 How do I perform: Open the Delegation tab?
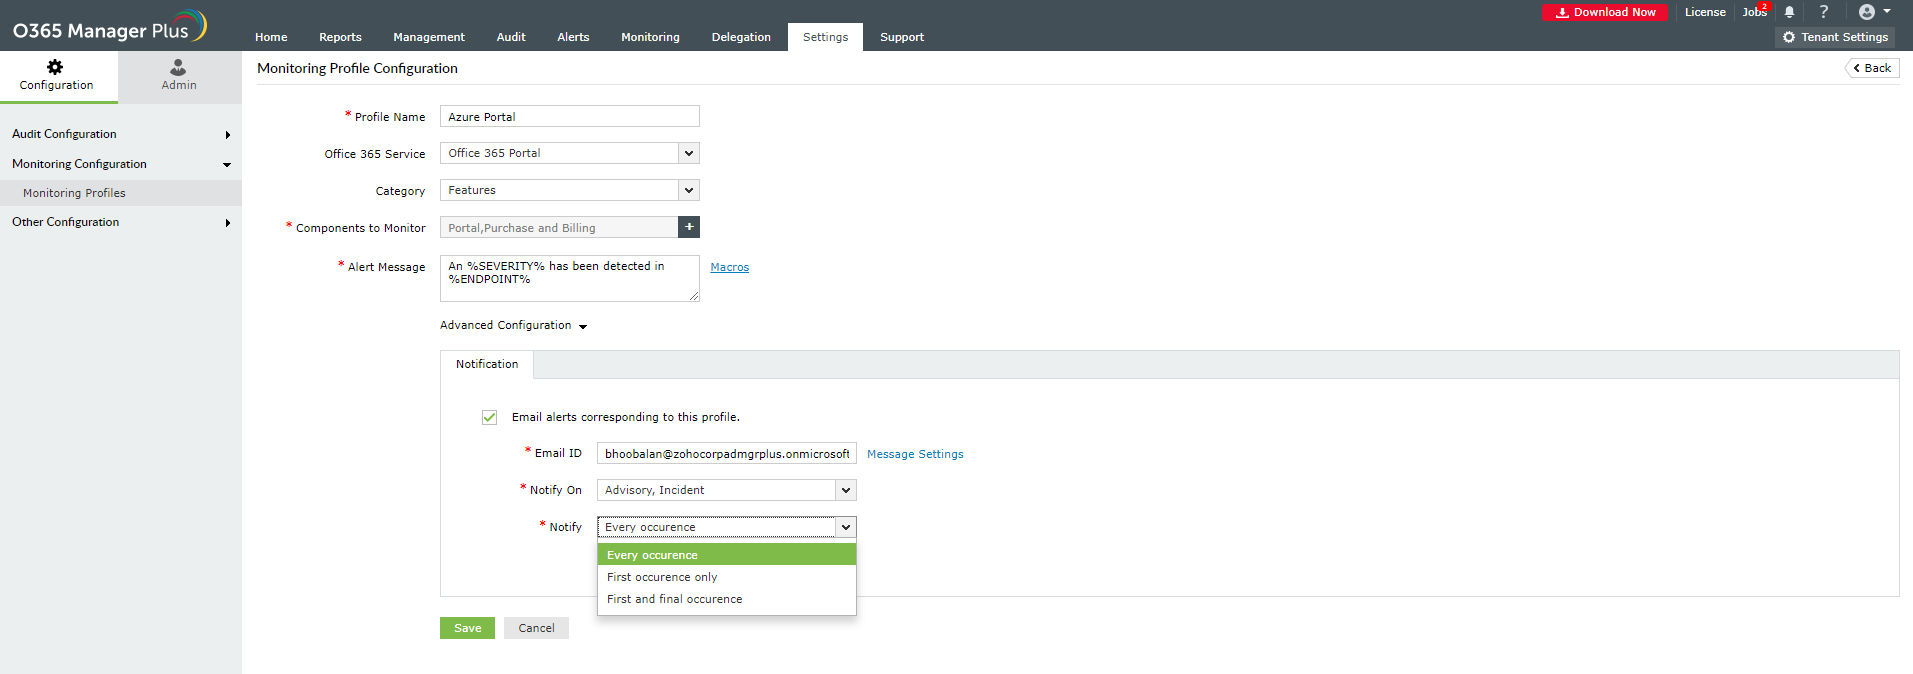click(x=741, y=37)
